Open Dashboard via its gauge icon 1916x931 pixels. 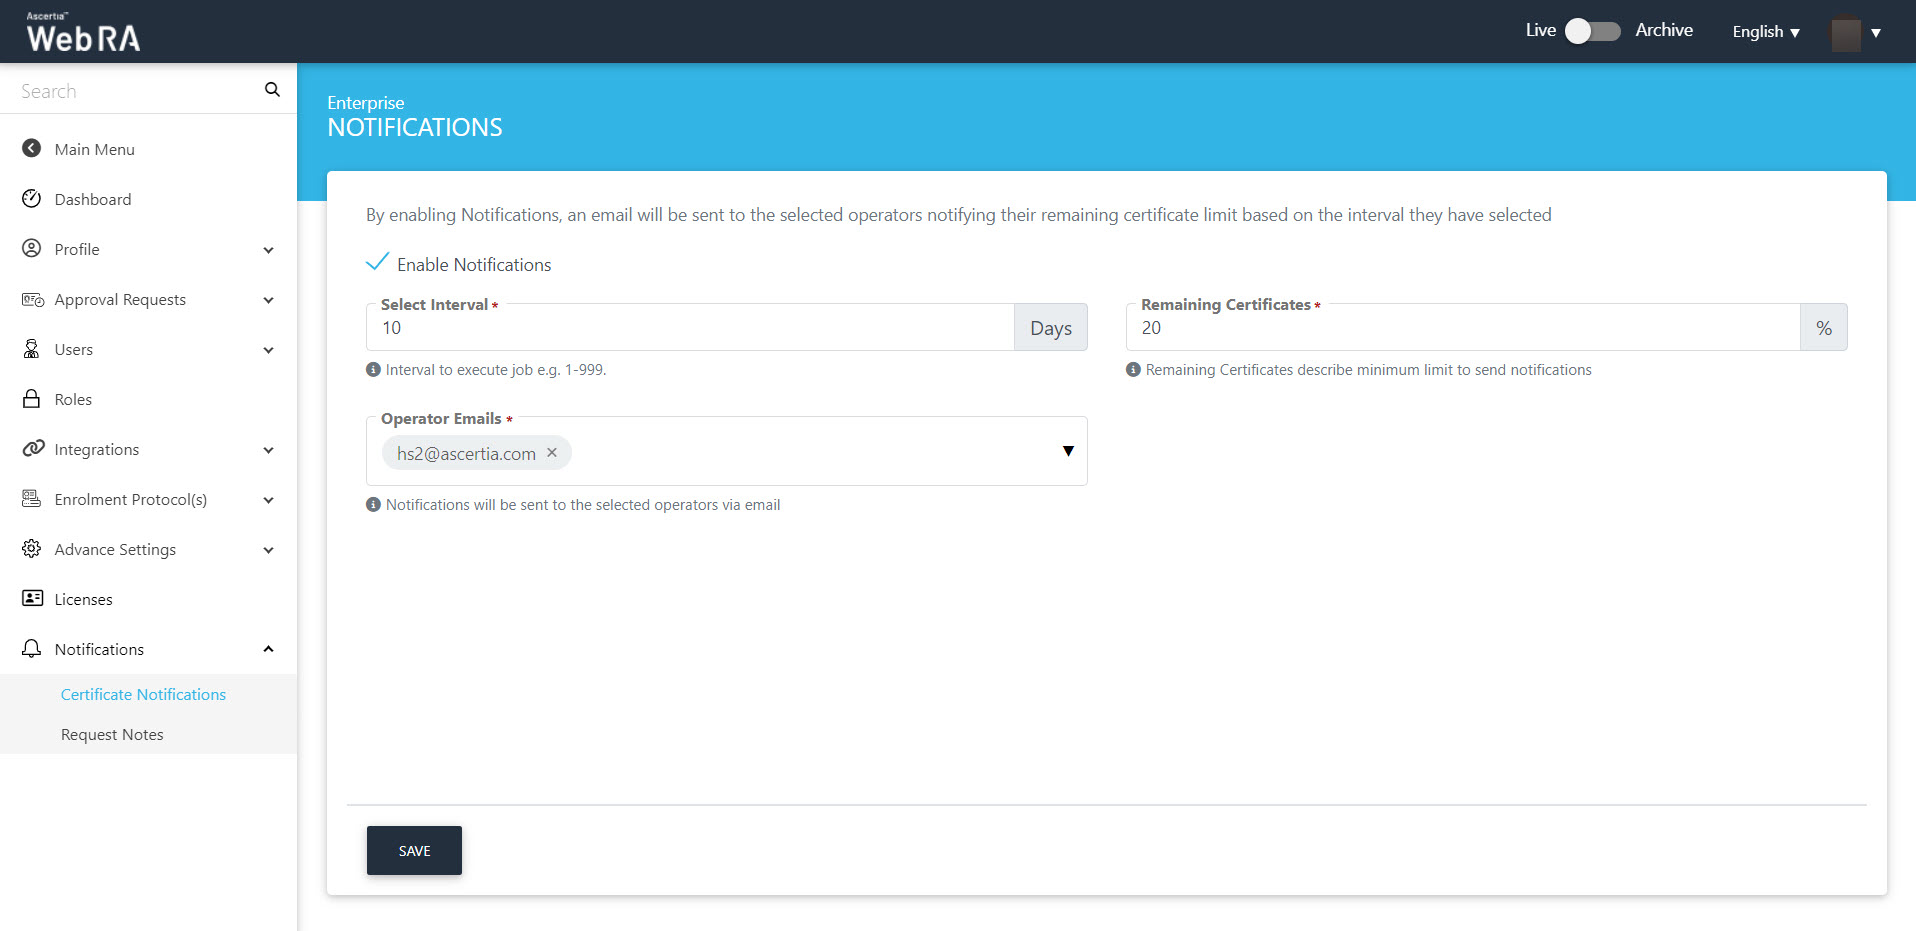[32, 199]
